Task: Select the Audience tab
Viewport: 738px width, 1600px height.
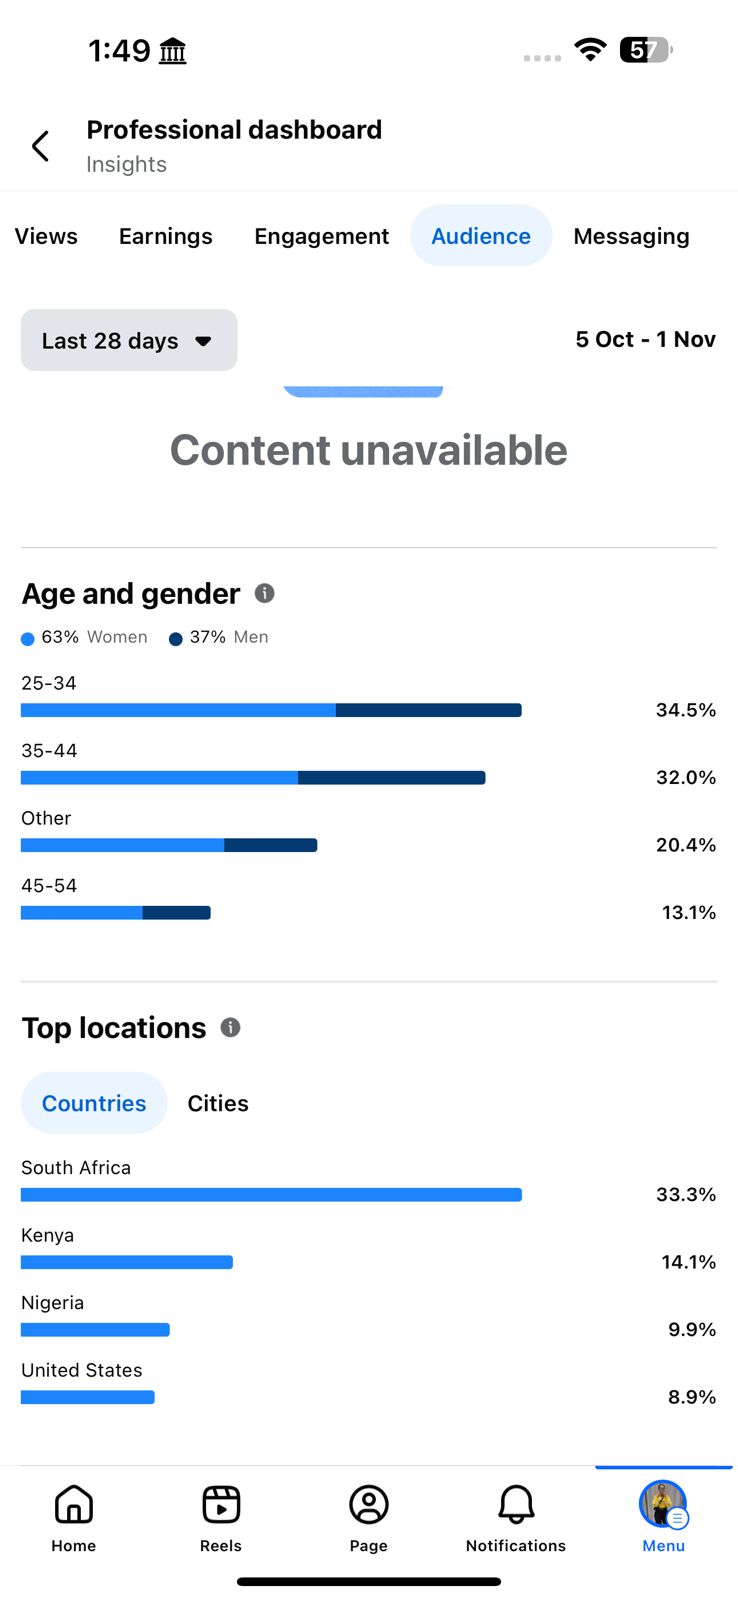Action: [x=481, y=236]
